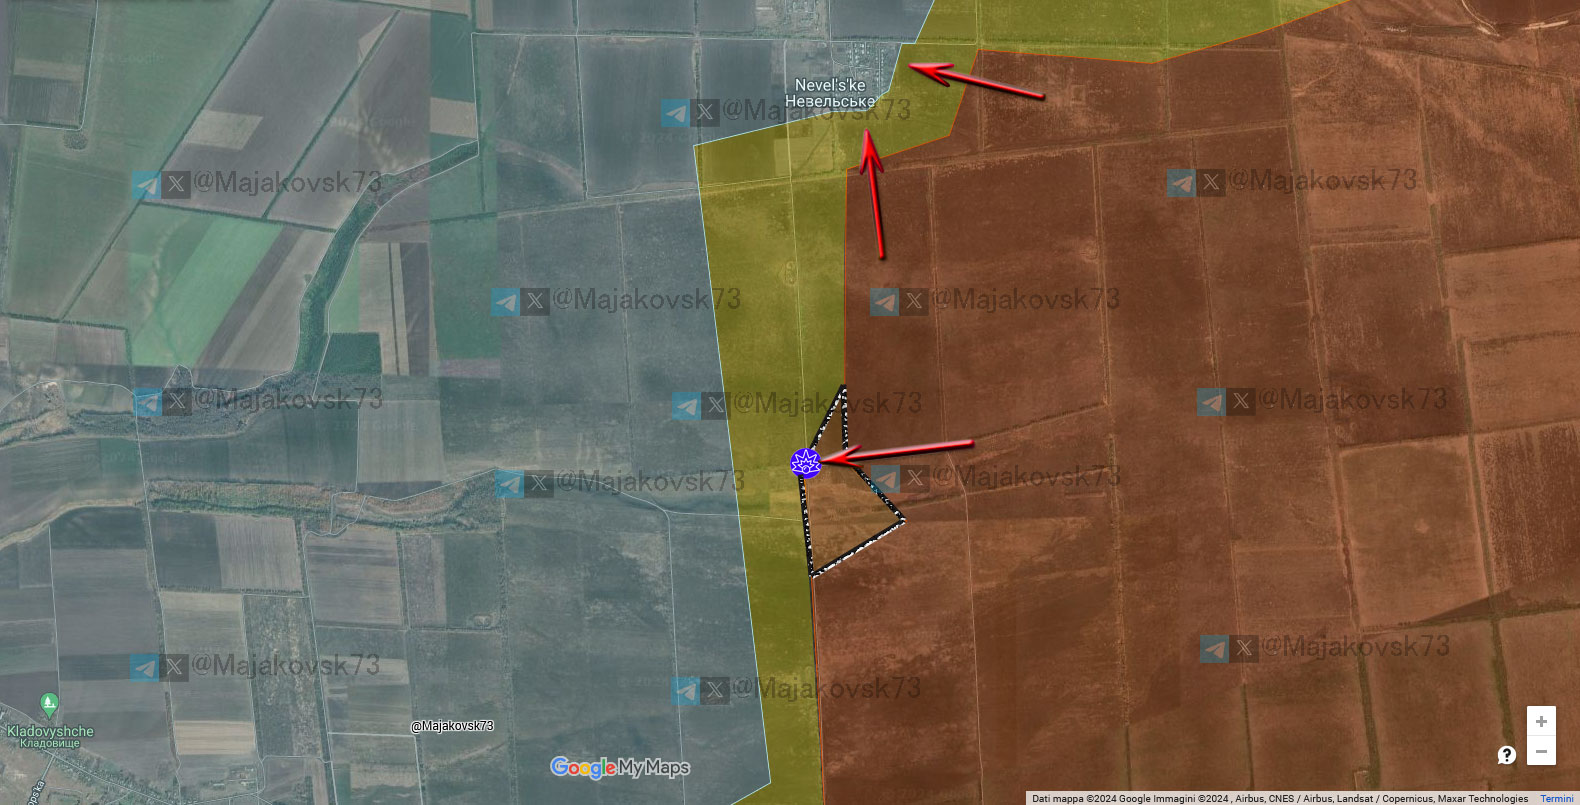
Task: Select the Kladovyshche place label
Action: click(x=50, y=737)
